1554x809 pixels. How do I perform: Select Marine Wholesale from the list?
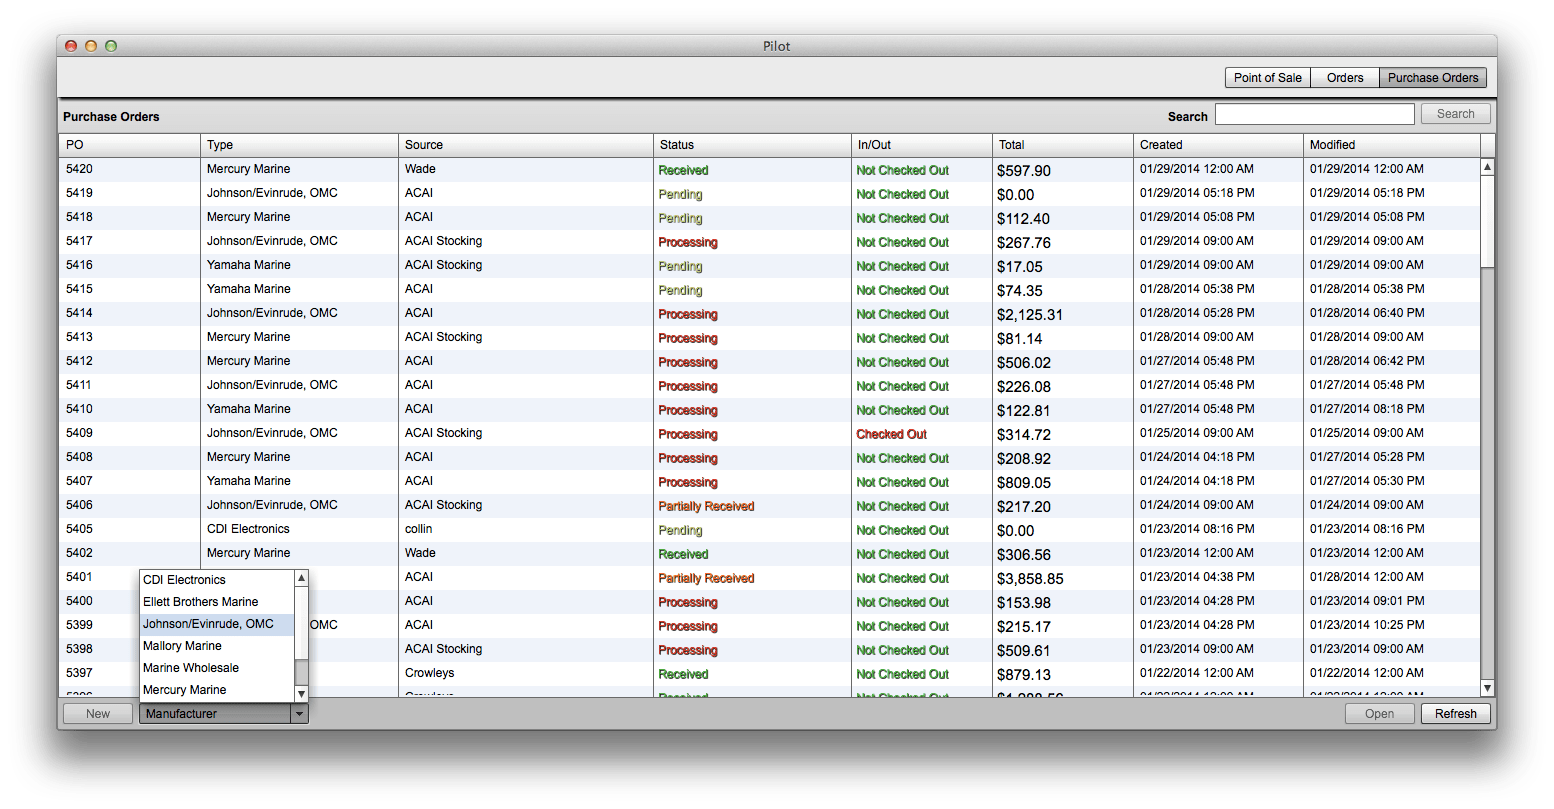(x=191, y=668)
